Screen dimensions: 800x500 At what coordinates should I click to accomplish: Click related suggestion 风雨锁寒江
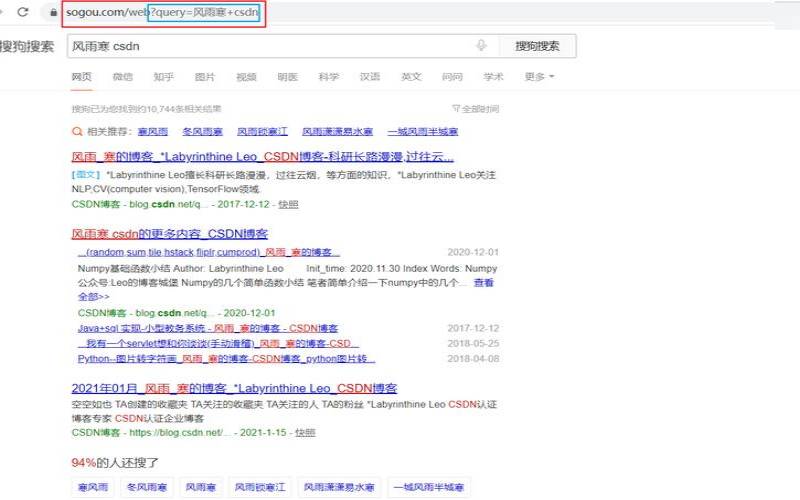[262, 131]
